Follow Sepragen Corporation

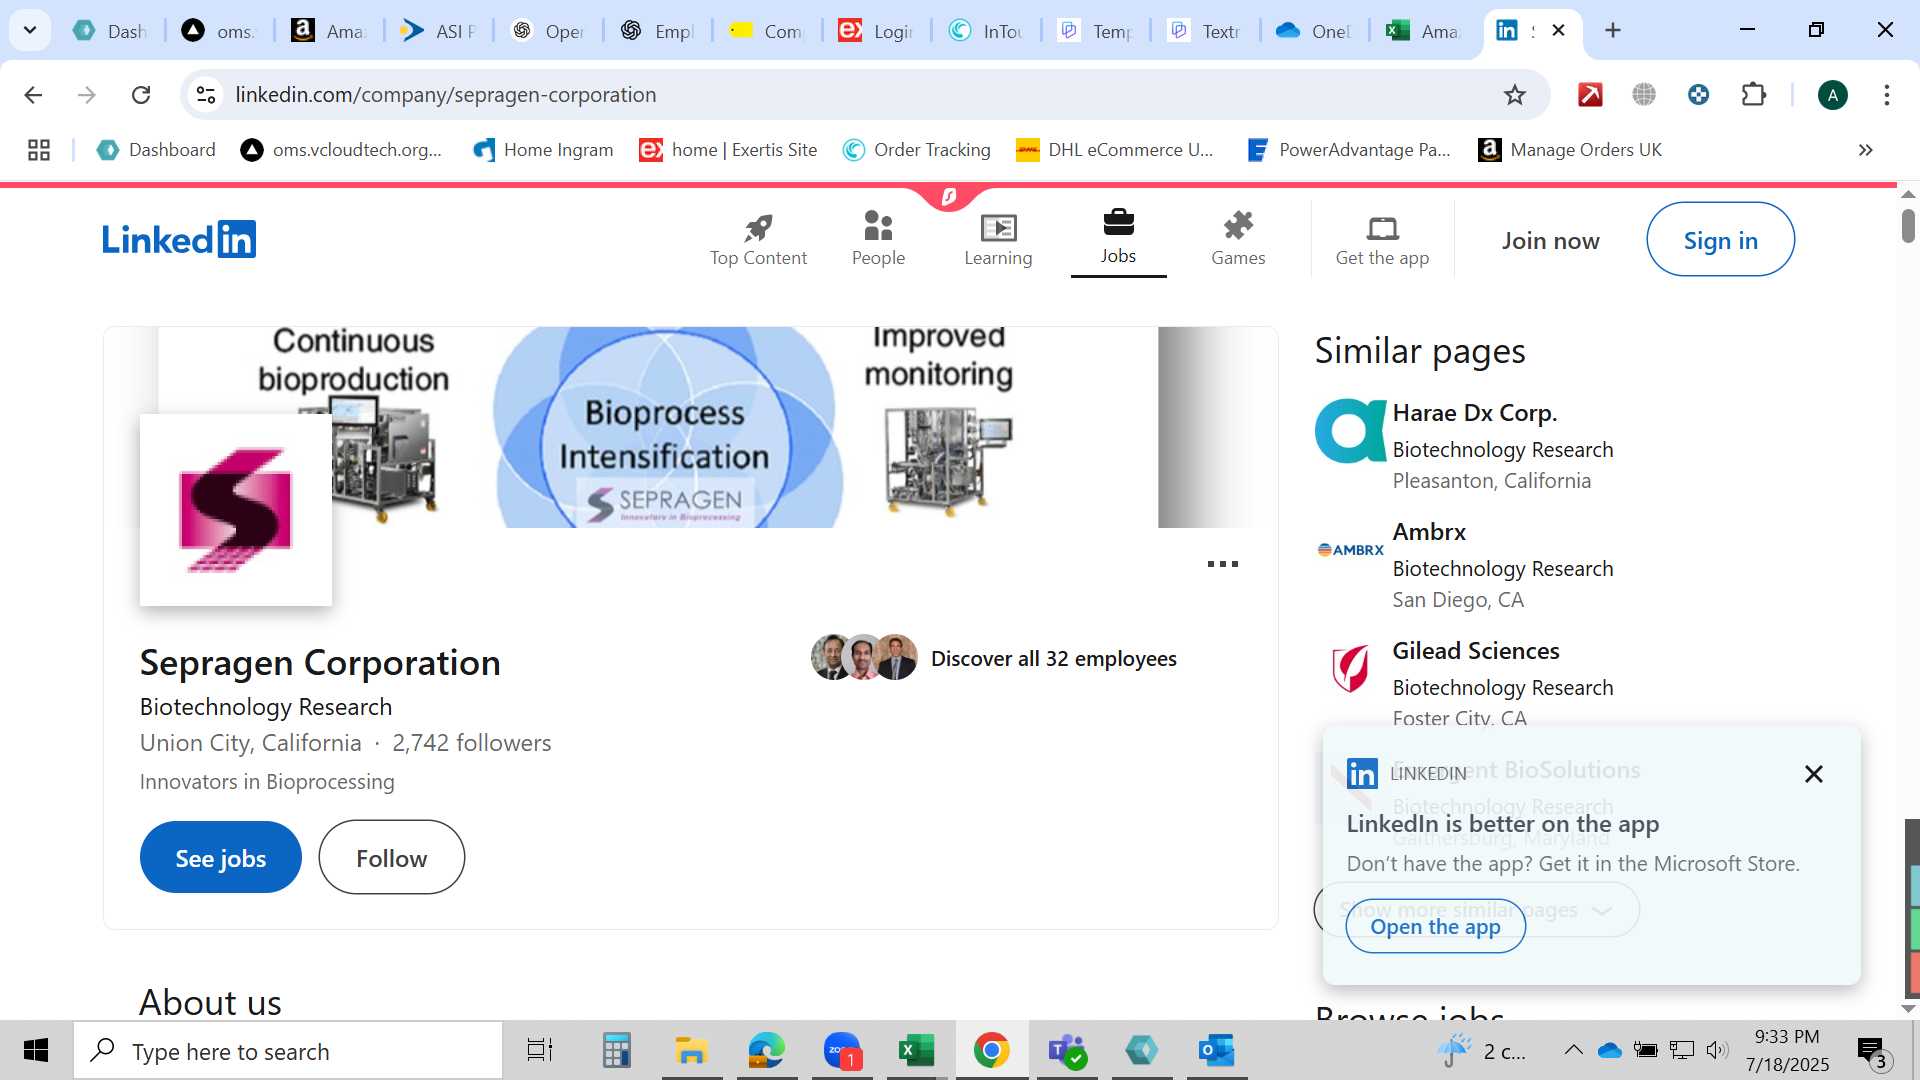(x=391, y=858)
